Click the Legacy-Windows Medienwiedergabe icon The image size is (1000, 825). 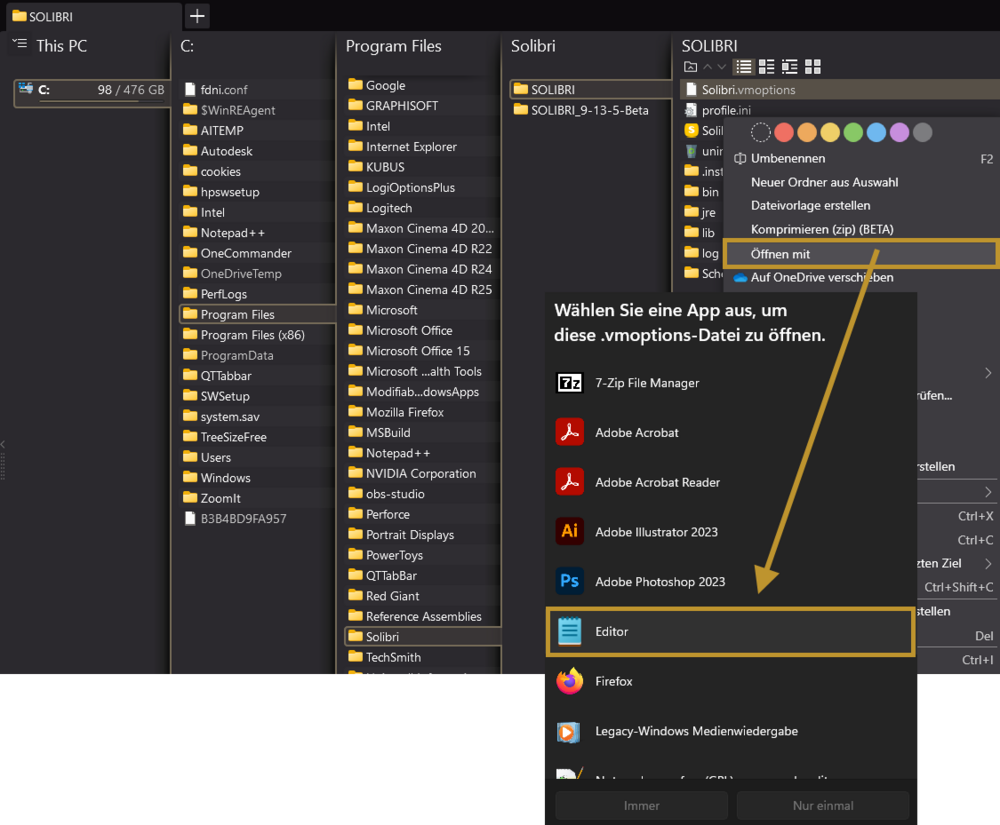pos(568,731)
